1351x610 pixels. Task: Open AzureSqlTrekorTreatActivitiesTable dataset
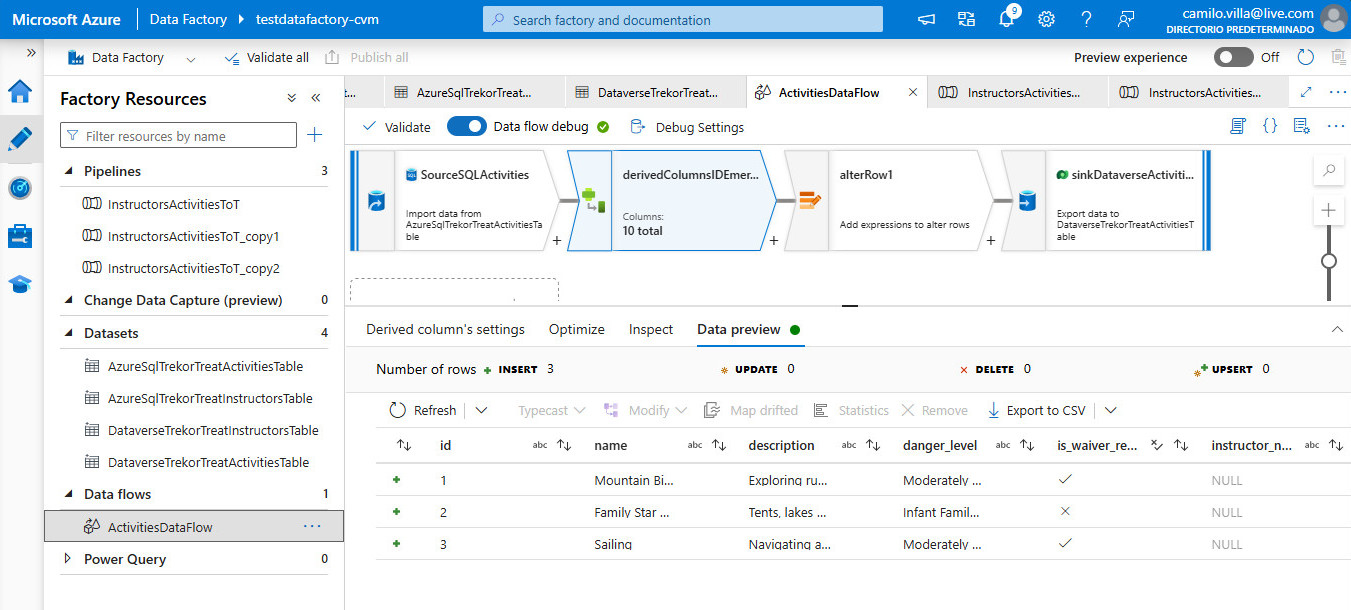(205, 366)
